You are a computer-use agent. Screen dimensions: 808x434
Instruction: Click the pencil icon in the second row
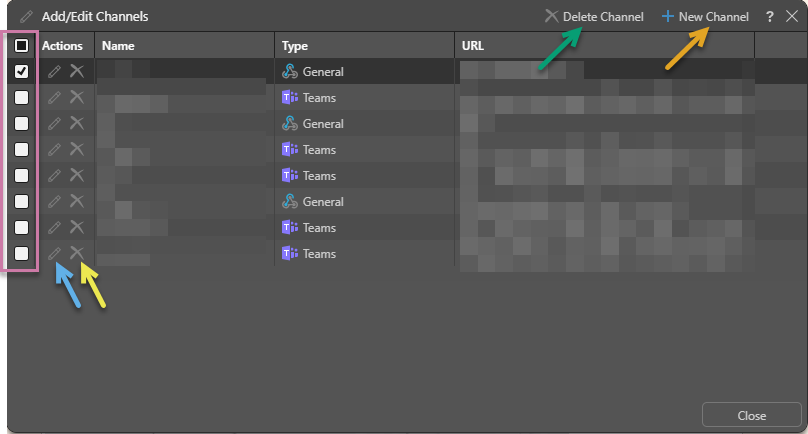tap(55, 98)
